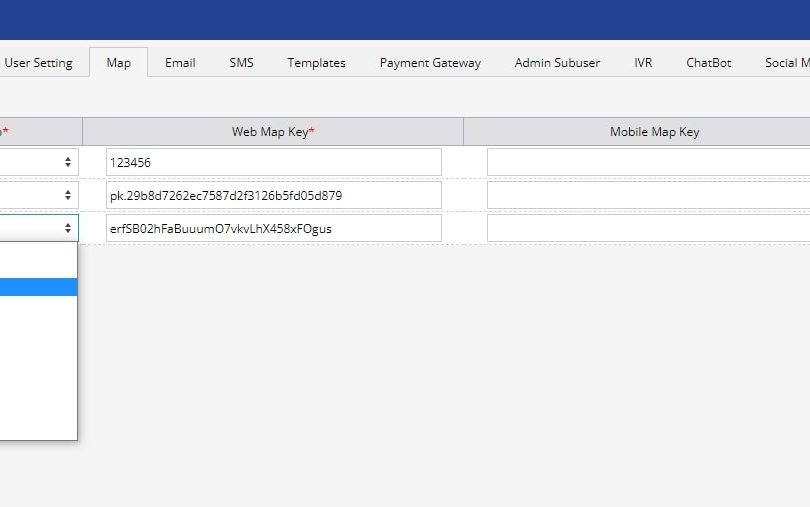
Task: Go to the ChatBot tab
Action: pyautogui.click(x=708, y=63)
